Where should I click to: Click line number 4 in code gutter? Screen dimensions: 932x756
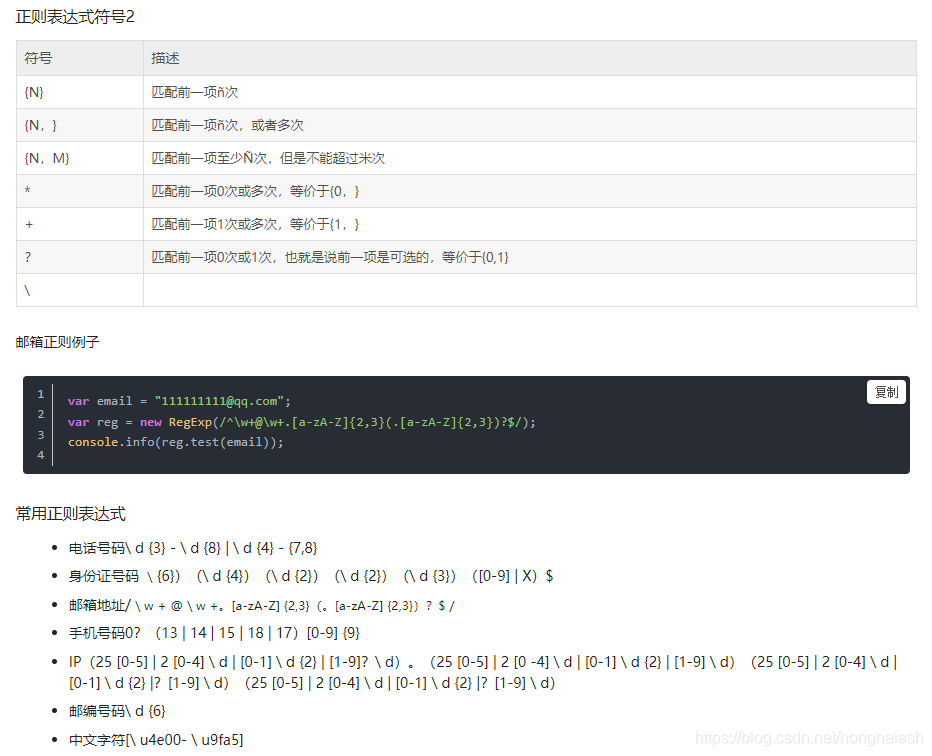[40, 455]
